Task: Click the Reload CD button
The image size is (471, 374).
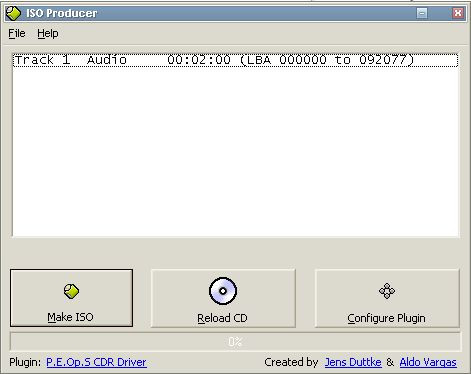Action: [x=223, y=298]
